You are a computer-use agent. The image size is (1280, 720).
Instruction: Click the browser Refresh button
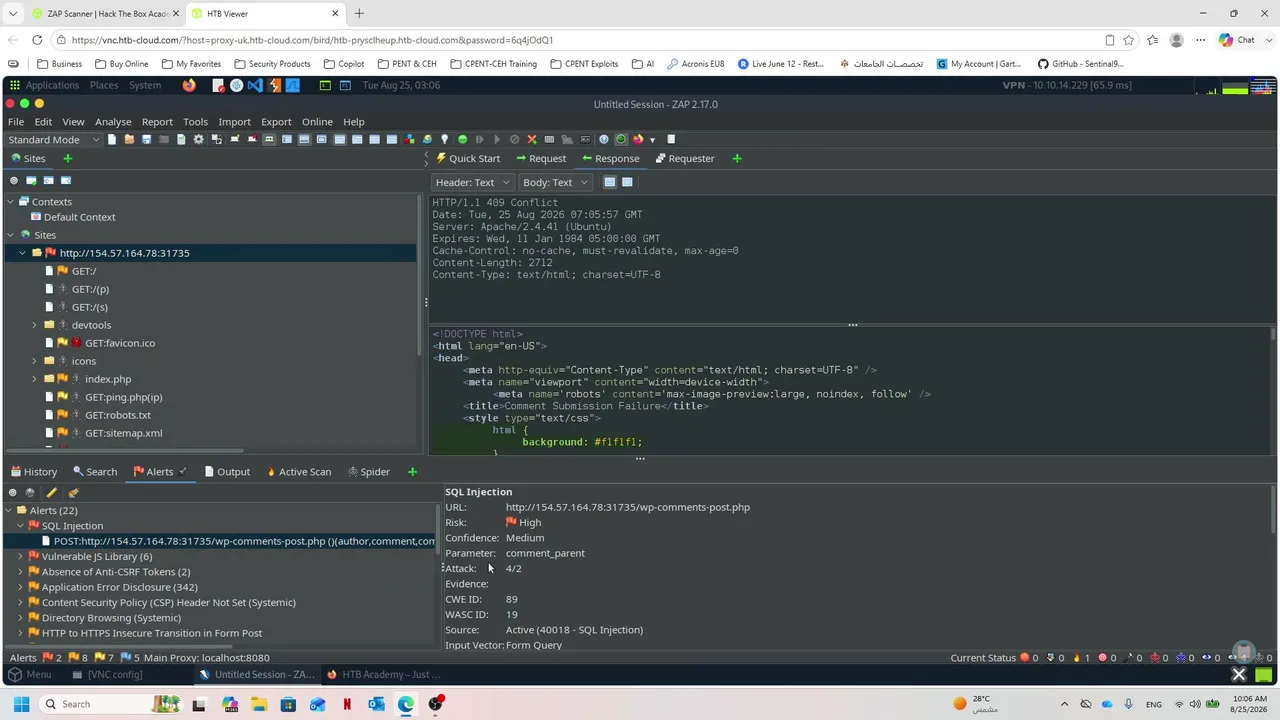click(37, 40)
